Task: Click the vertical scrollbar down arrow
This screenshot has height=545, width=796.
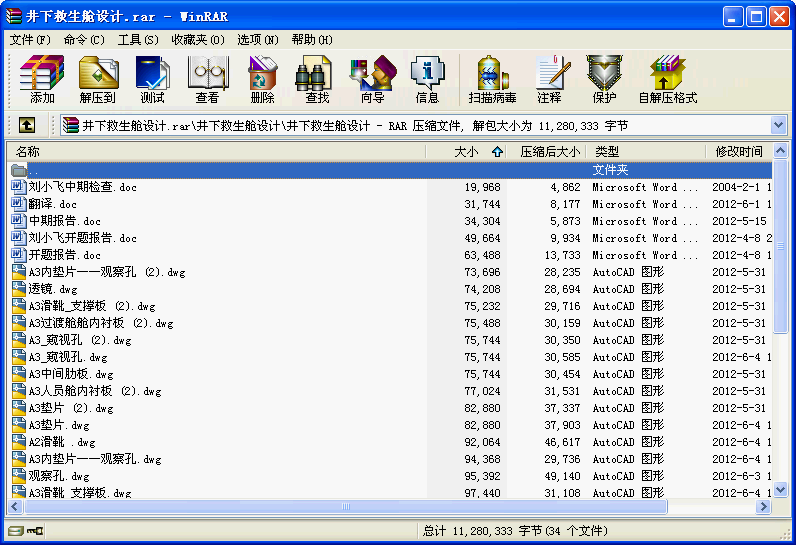Action: [780, 490]
